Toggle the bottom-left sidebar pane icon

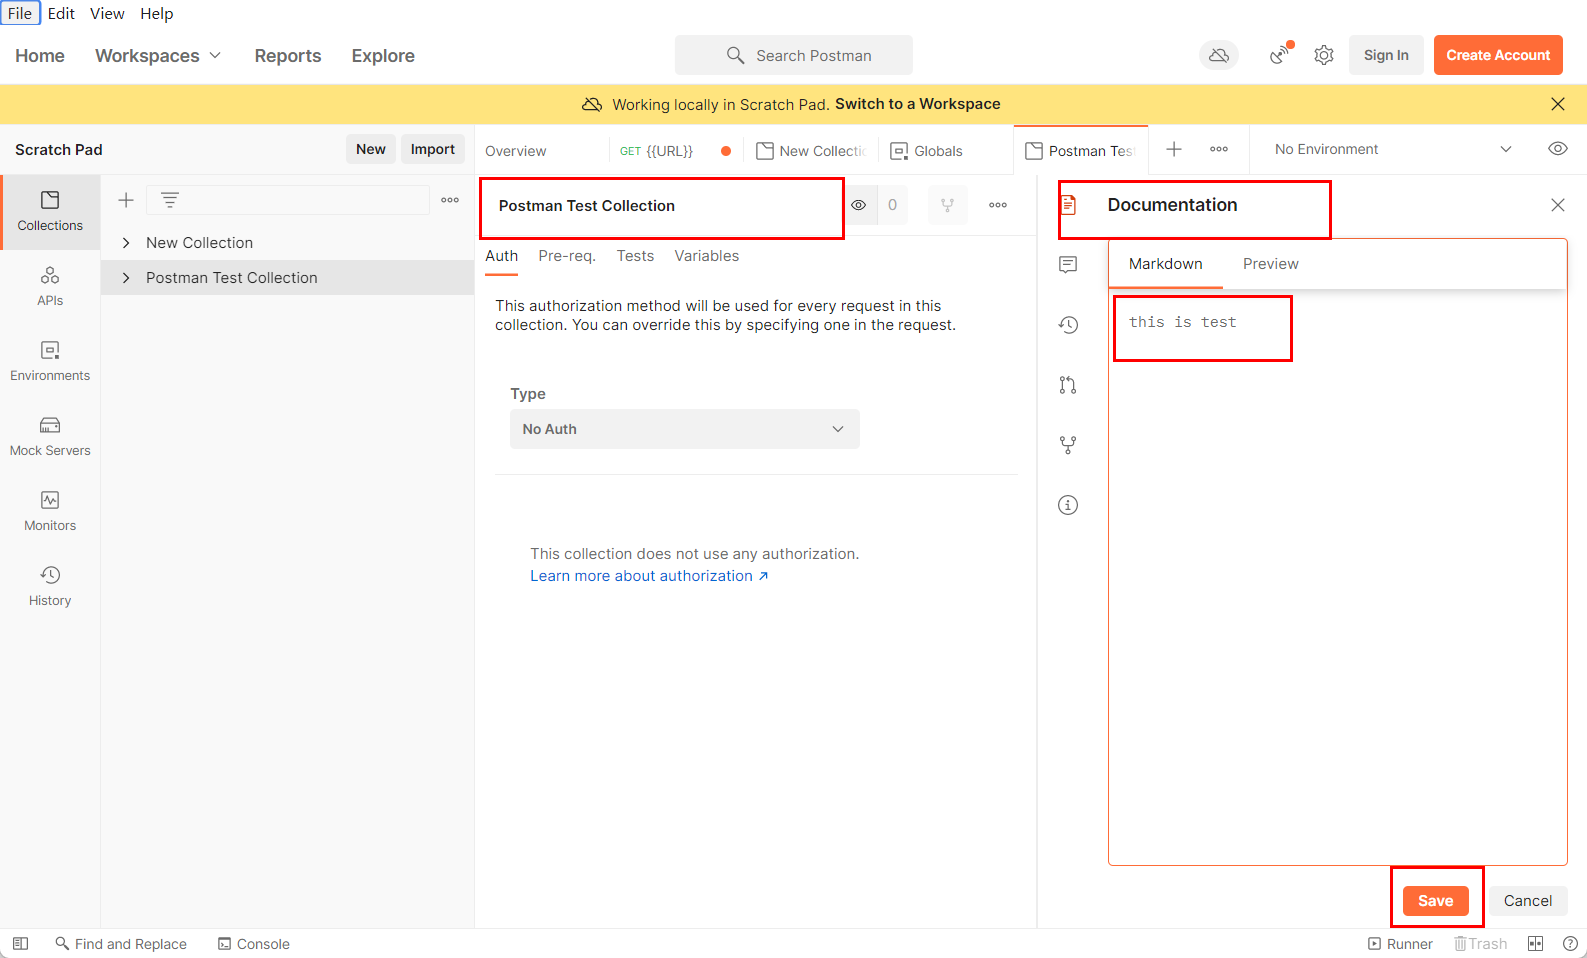(x=20, y=943)
